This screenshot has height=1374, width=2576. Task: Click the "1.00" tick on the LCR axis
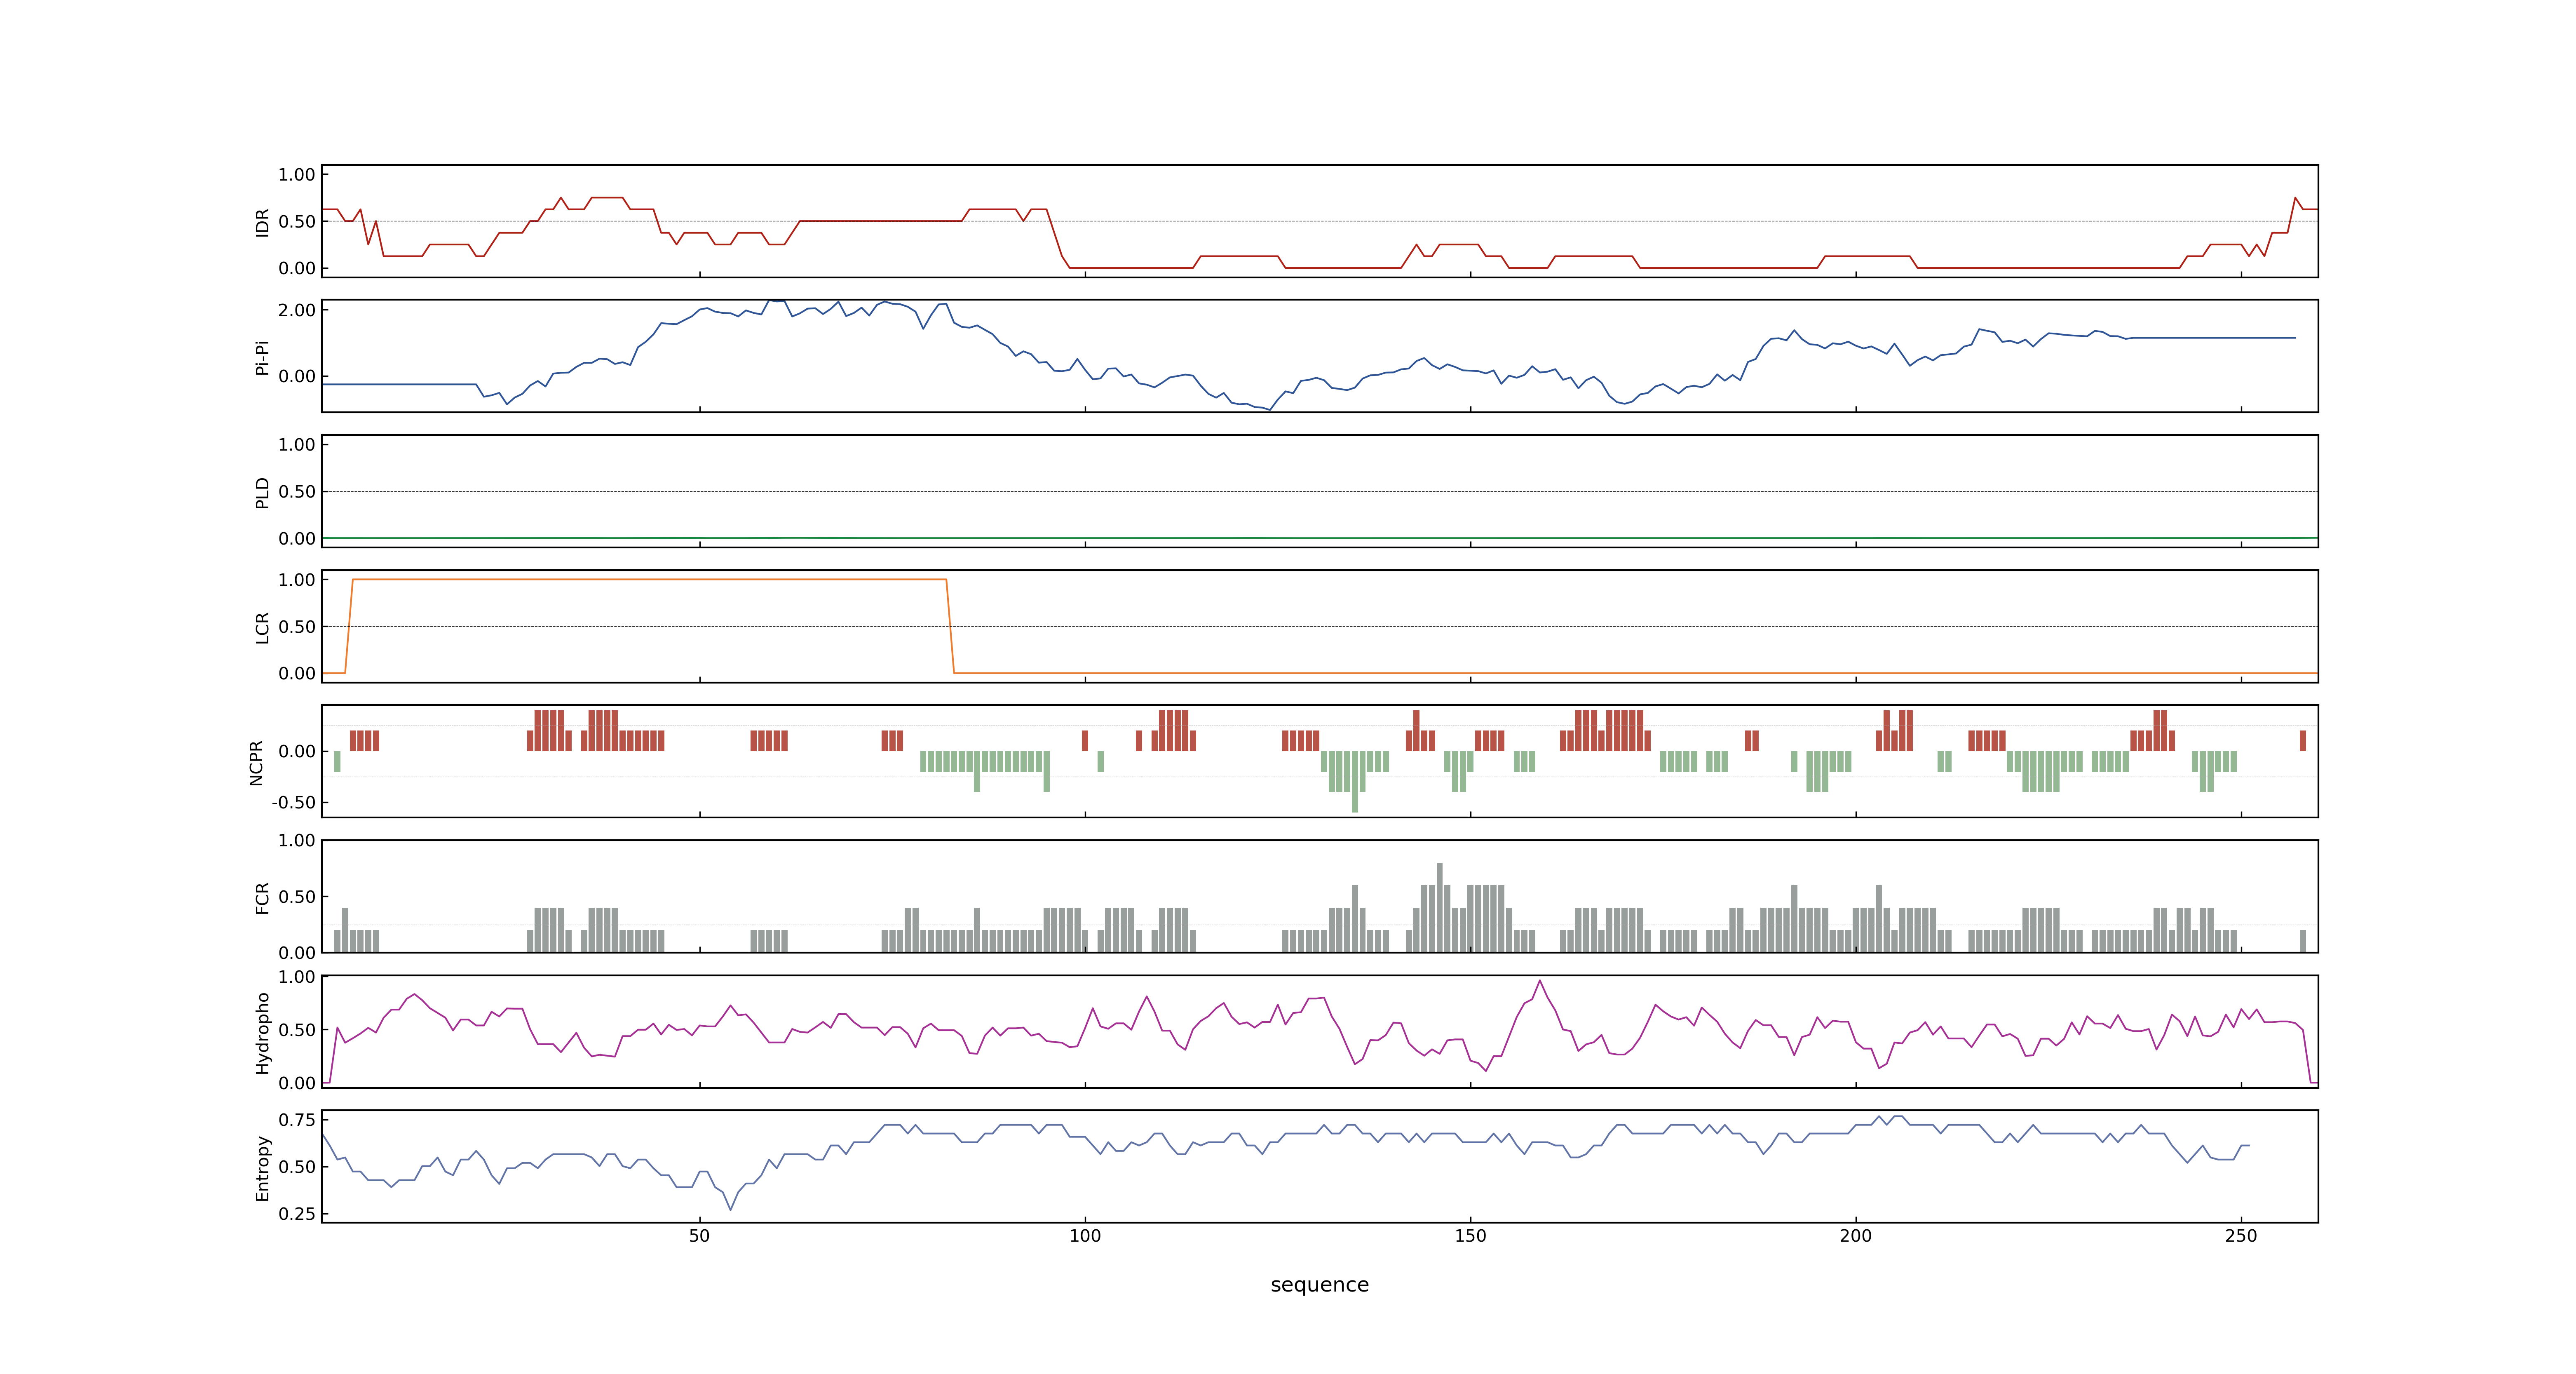[x=297, y=579]
